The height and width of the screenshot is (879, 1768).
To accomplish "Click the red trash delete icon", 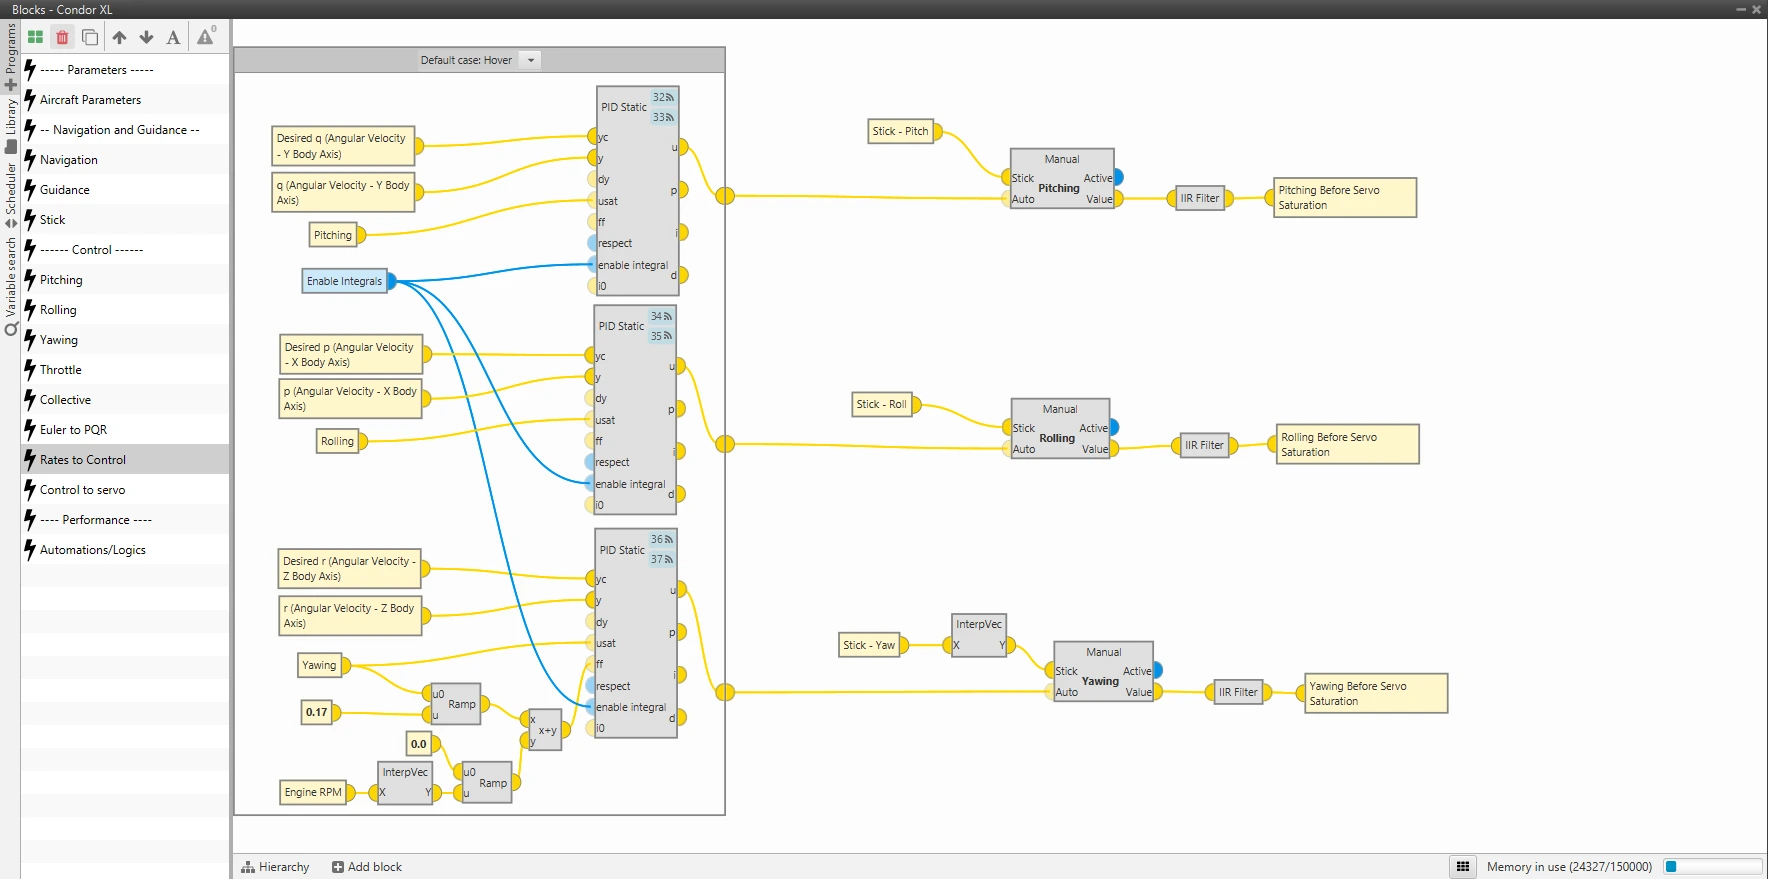I will click(x=62, y=37).
